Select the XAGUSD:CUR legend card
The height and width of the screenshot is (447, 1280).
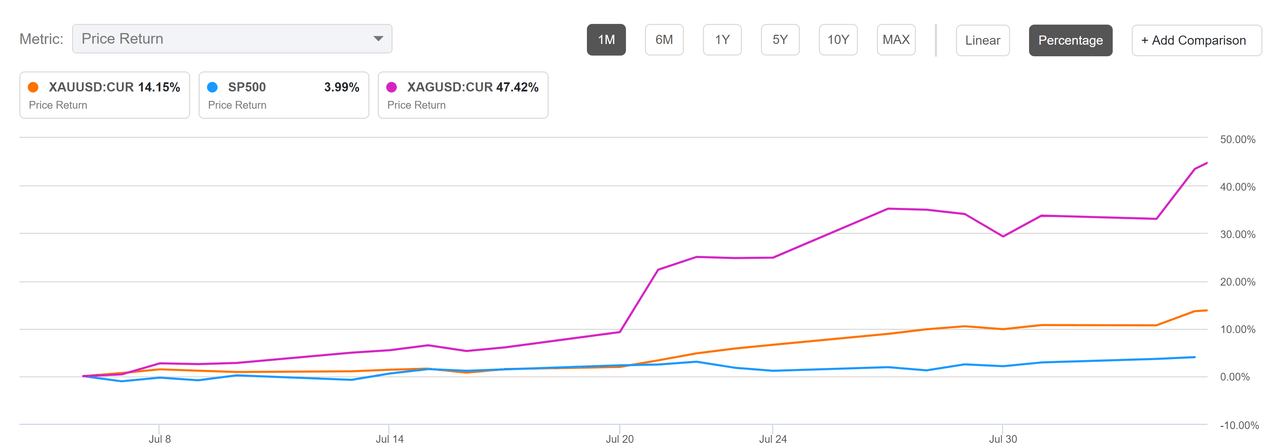click(463, 95)
